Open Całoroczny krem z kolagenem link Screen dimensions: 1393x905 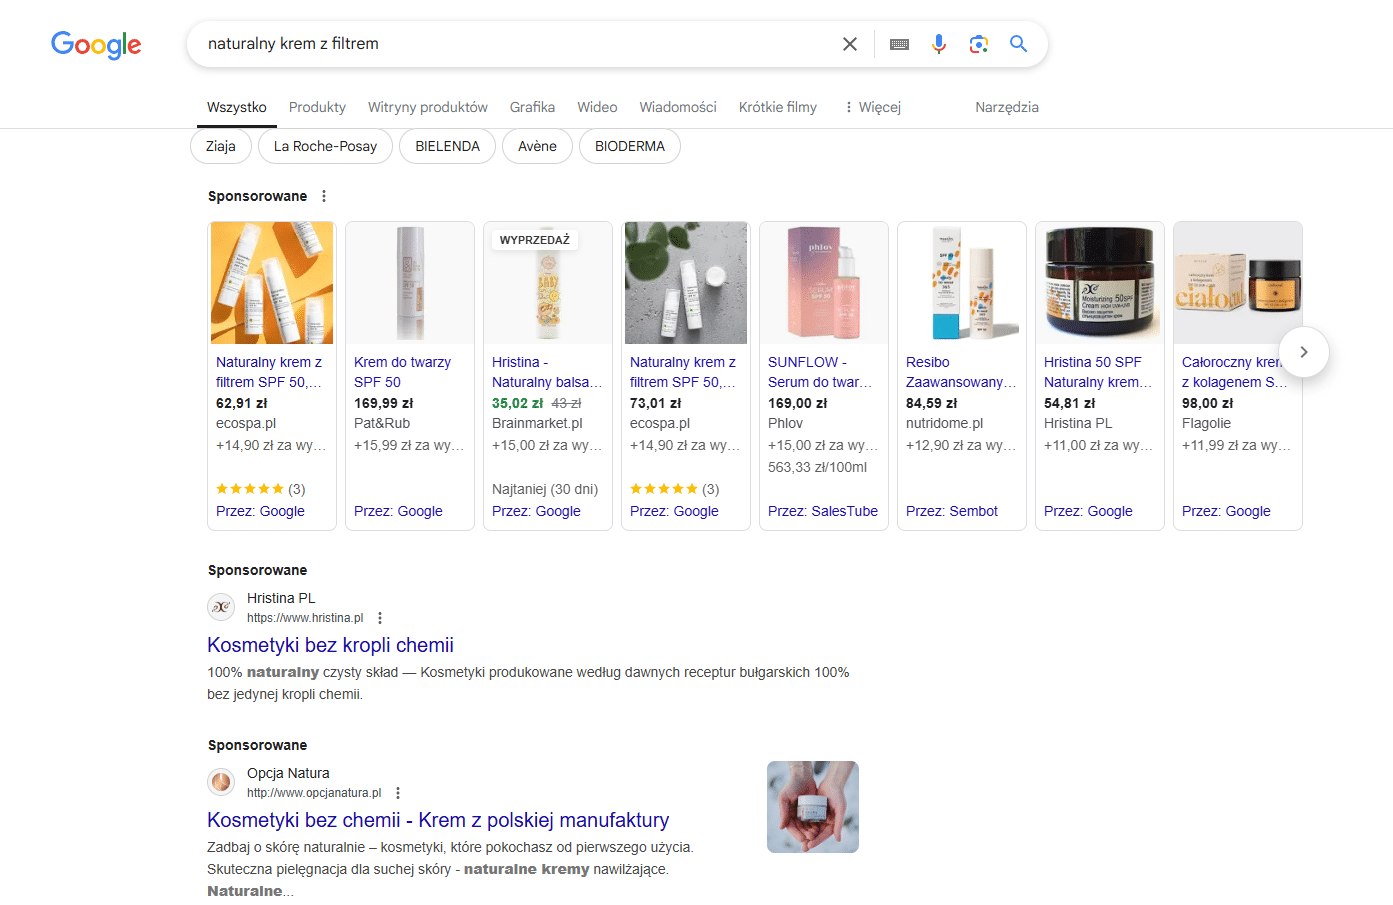(x=1235, y=372)
